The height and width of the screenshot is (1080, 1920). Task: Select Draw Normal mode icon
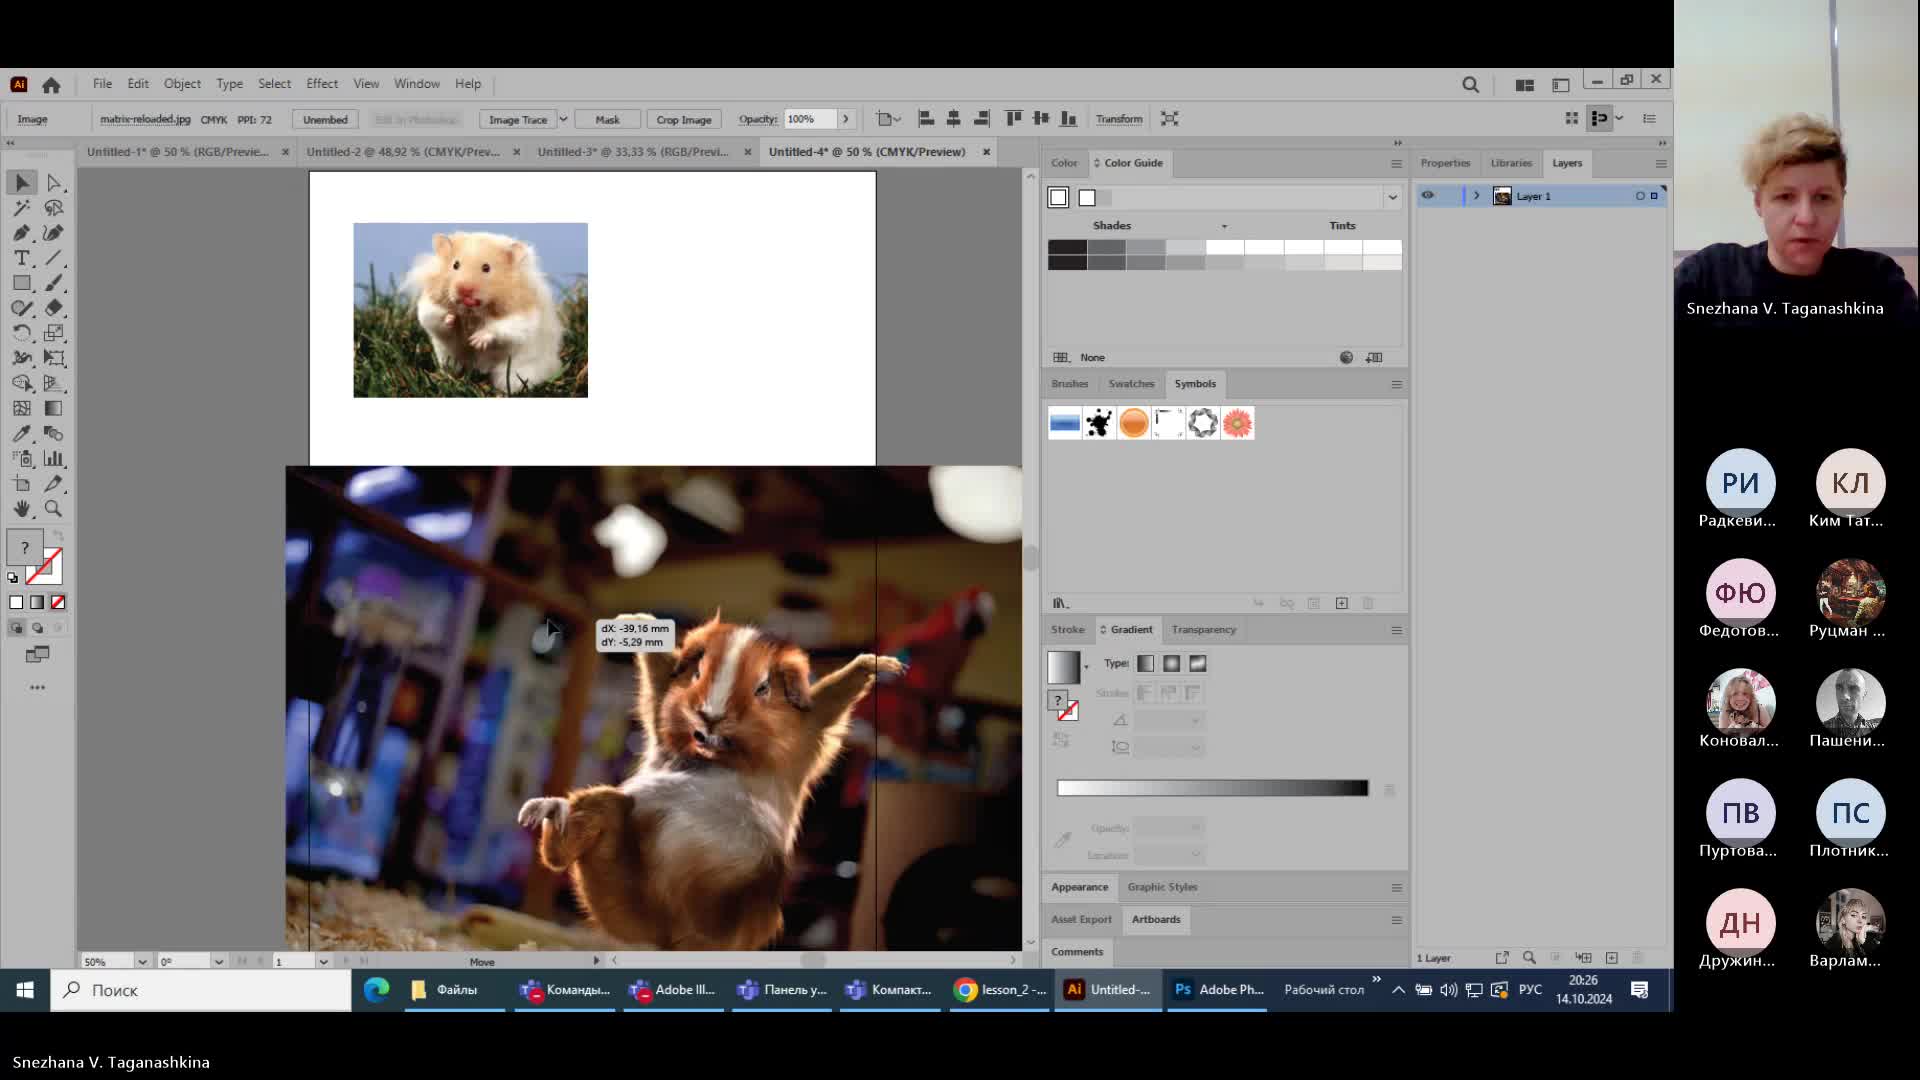click(x=16, y=628)
